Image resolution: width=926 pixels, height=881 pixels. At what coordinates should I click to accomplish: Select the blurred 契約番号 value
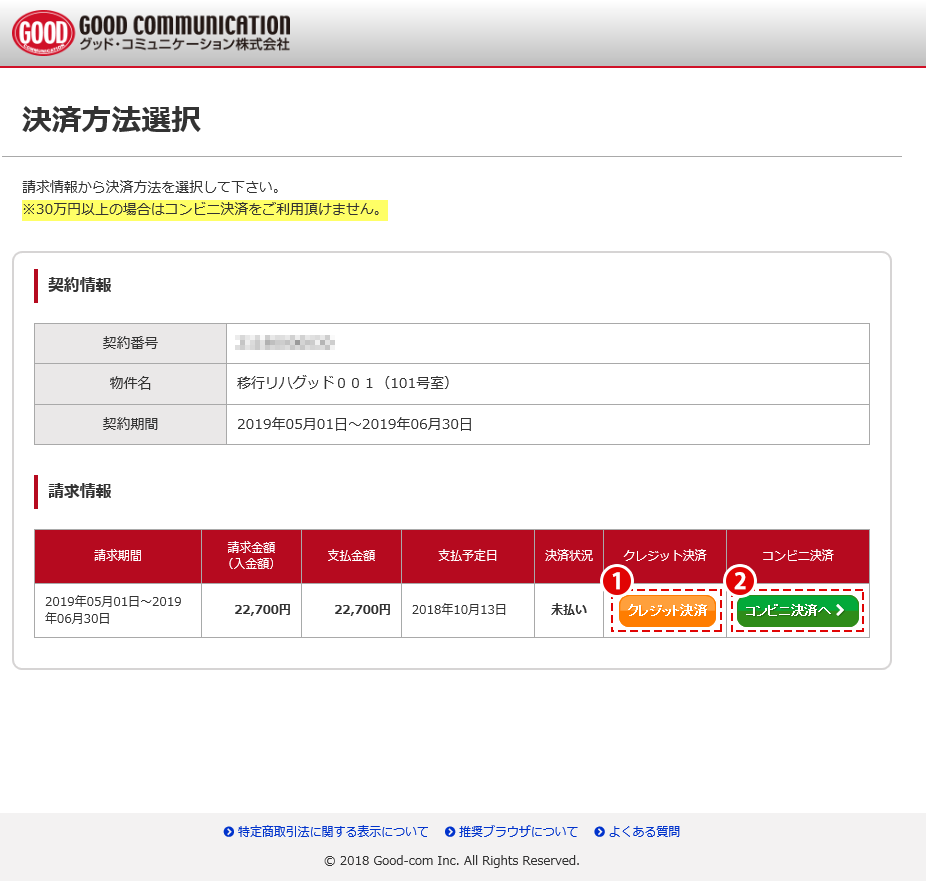point(285,343)
